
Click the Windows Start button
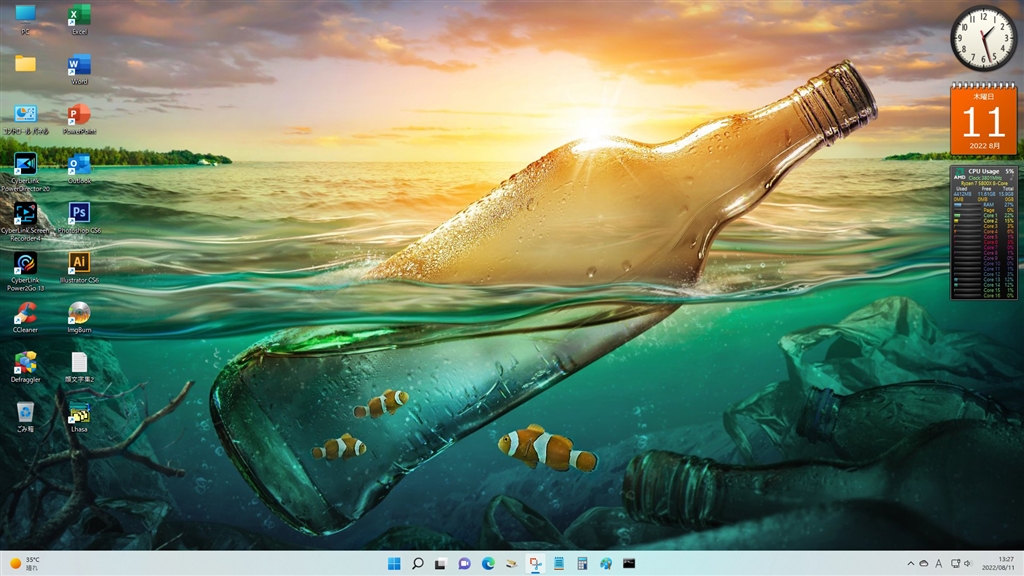pos(394,564)
